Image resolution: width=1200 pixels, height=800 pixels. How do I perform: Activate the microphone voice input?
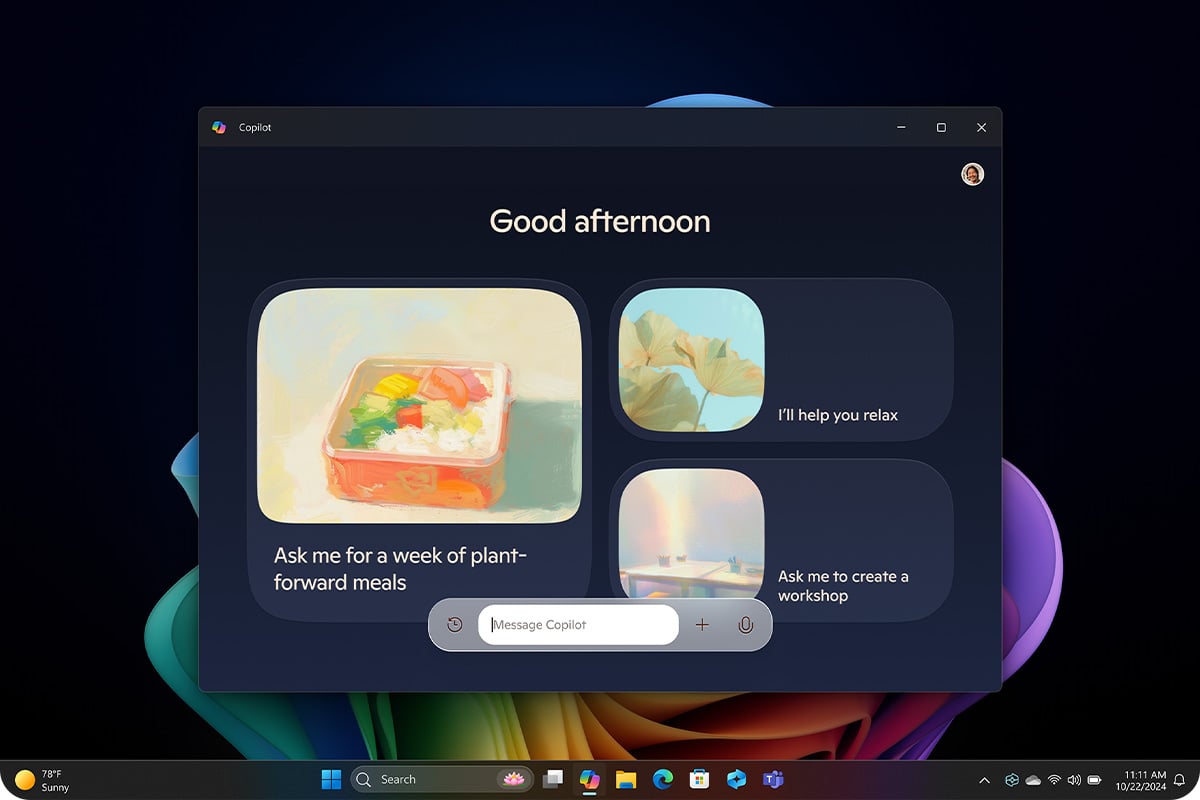(745, 625)
